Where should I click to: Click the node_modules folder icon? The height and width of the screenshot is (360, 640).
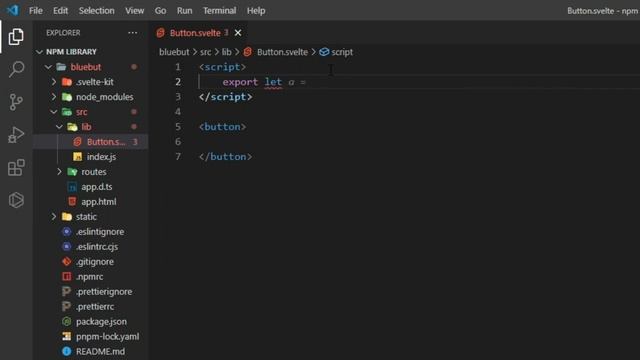tap(67, 97)
